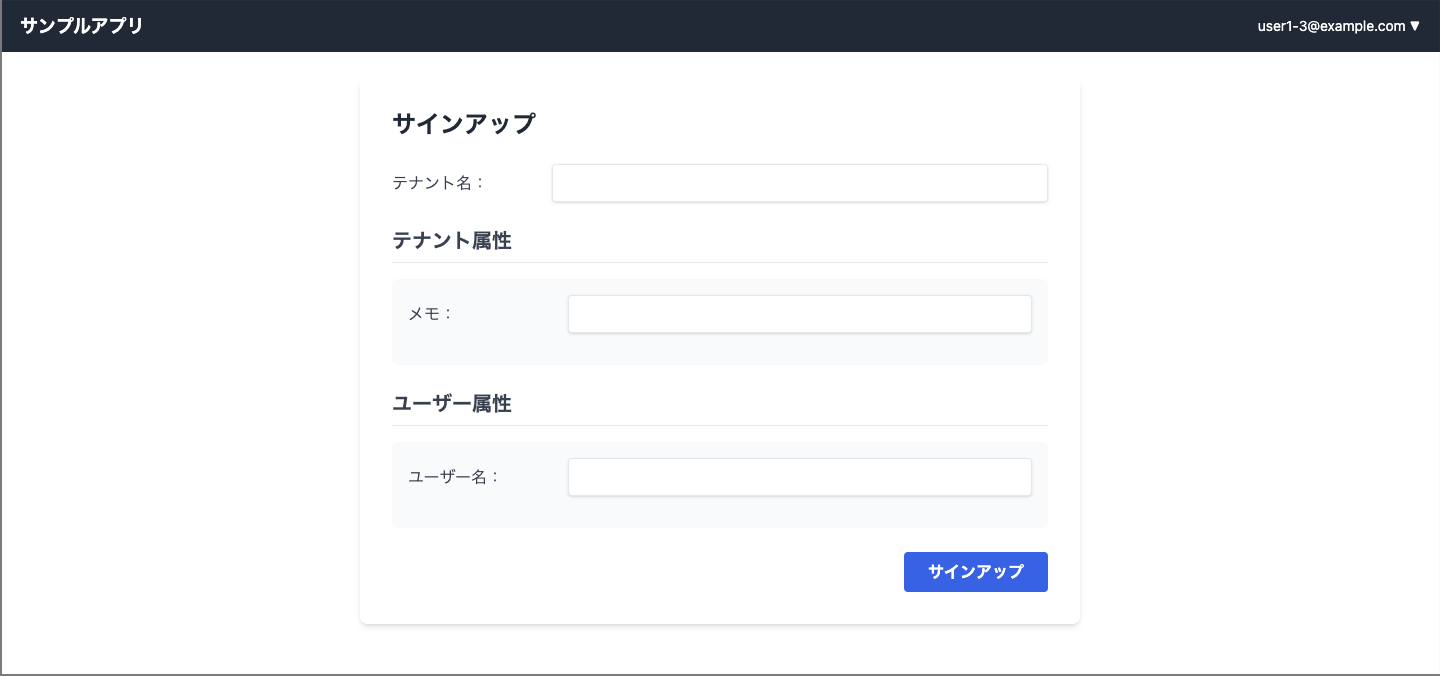This screenshot has width=1440, height=676.
Task: Click the ▼ arrow beside the email
Action: point(1415,26)
